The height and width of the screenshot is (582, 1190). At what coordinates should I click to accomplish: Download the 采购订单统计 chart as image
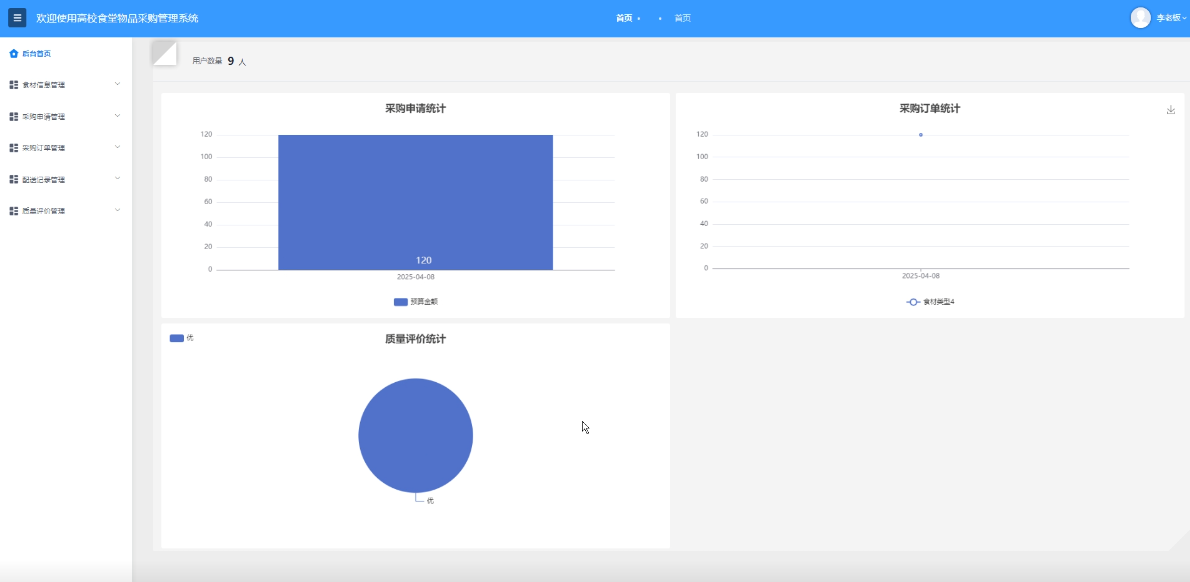(1170, 110)
